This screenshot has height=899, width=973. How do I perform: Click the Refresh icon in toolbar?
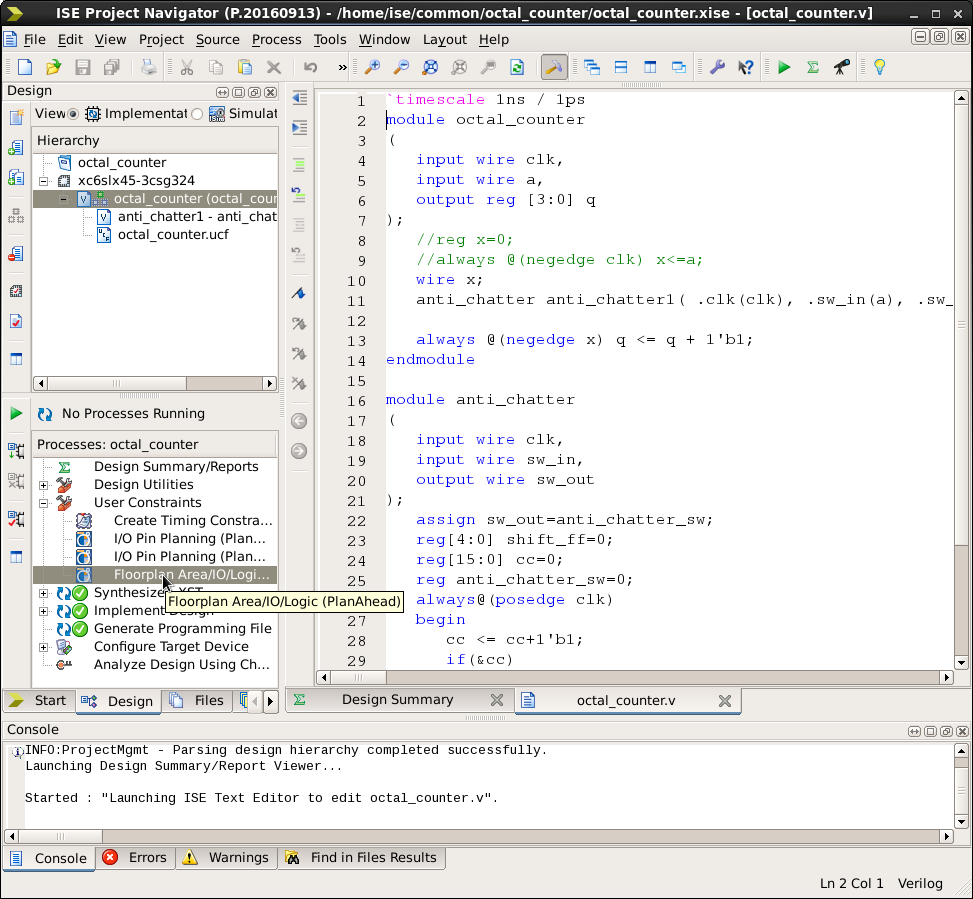pyautogui.click(x=517, y=67)
